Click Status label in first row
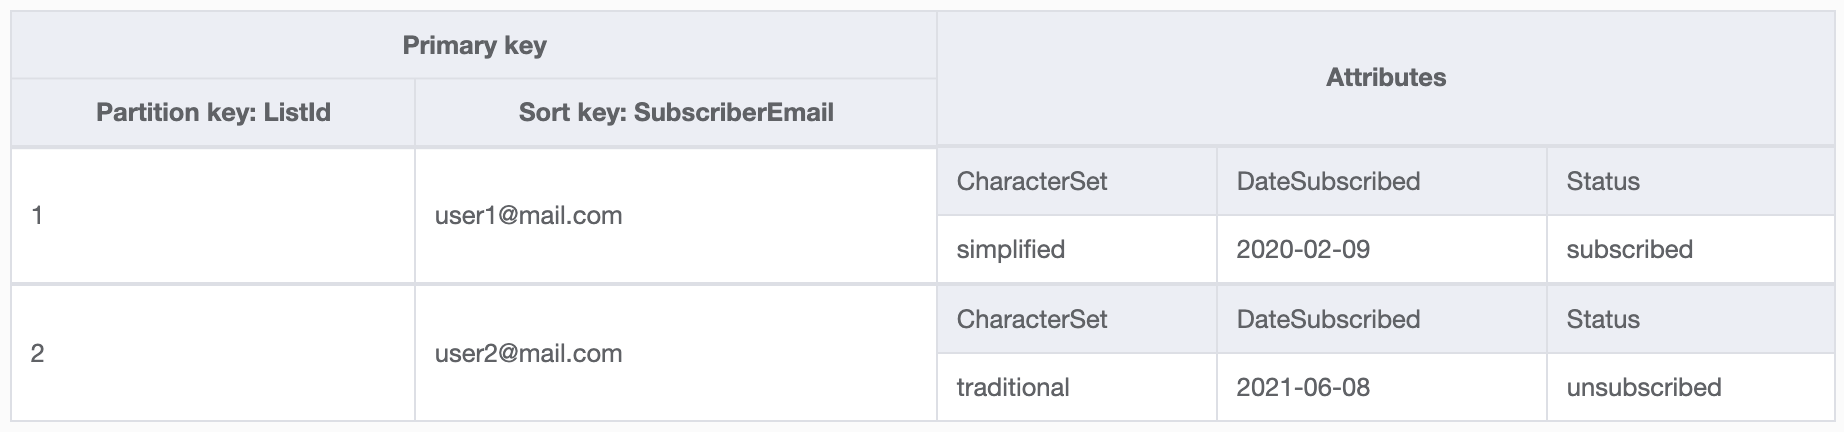The width and height of the screenshot is (1844, 432). point(1603,182)
